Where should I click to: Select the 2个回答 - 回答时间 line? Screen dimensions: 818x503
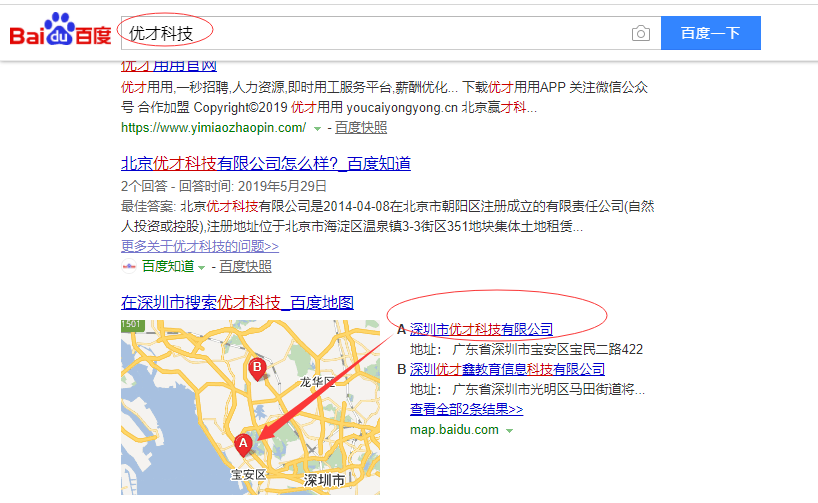point(224,186)
